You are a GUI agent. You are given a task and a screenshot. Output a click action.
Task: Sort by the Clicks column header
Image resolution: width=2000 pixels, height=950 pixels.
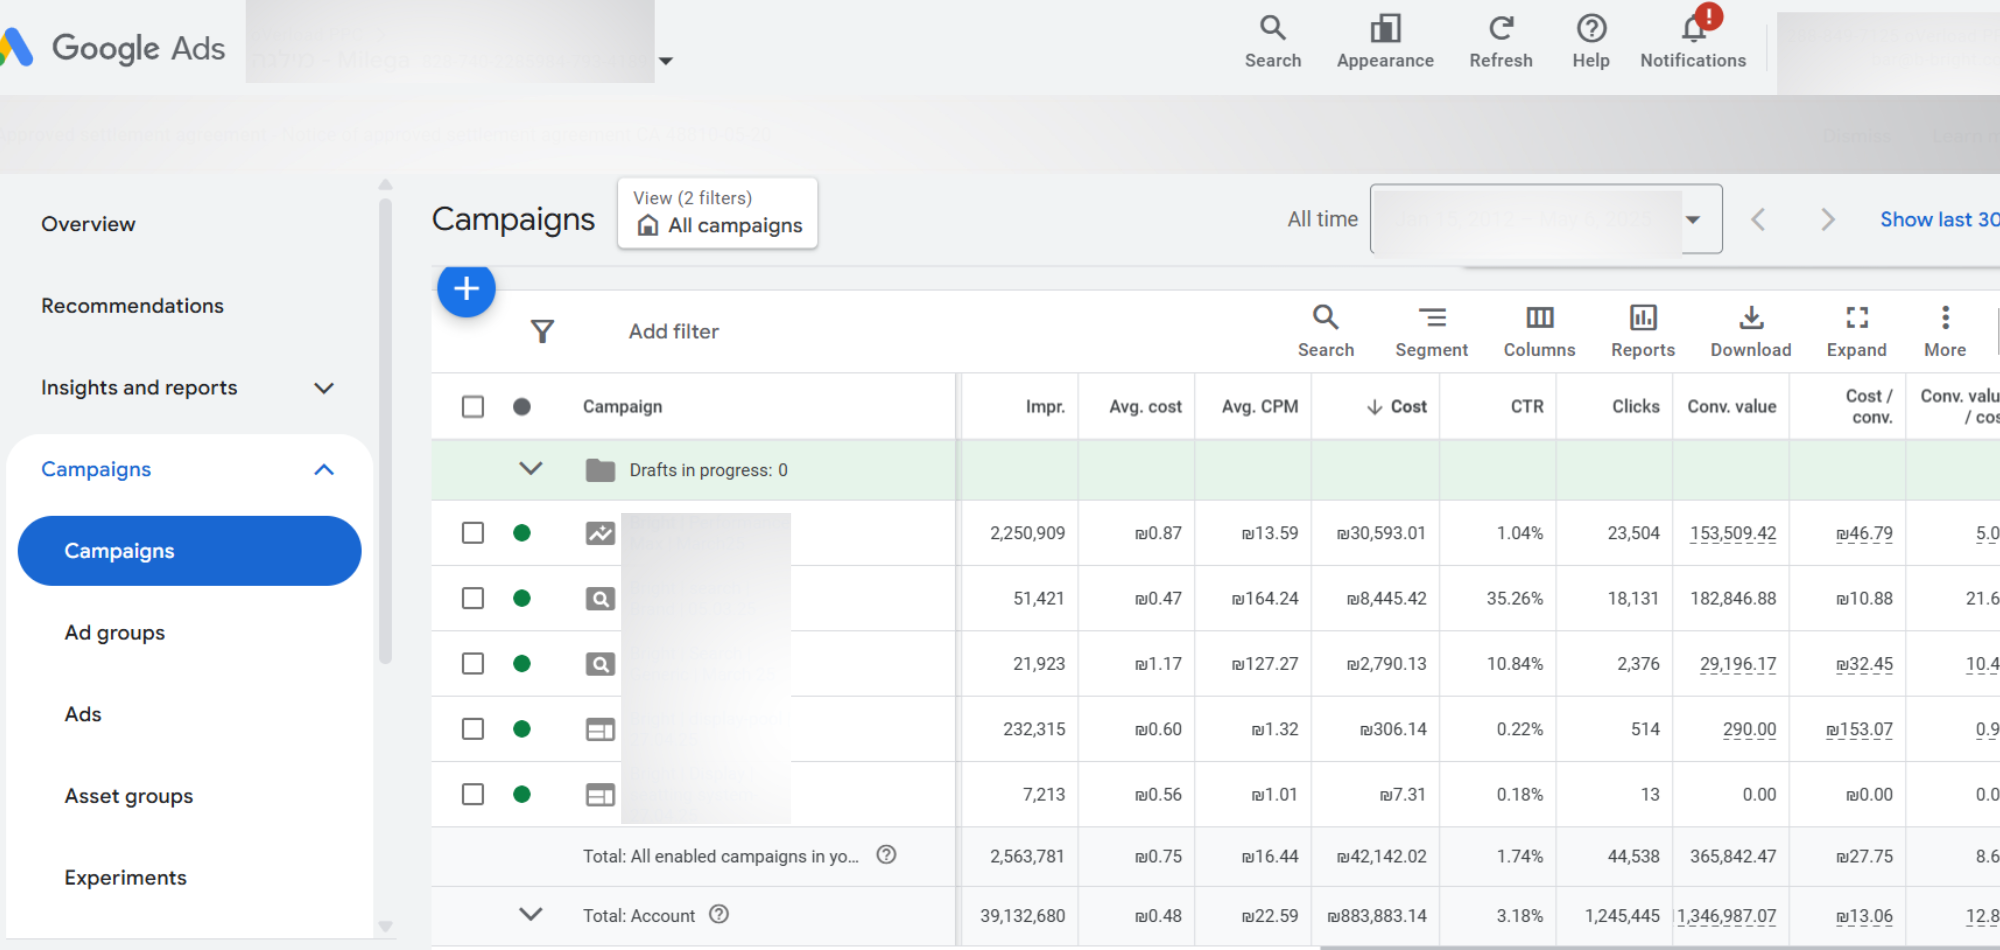[x=1636, y=406]
